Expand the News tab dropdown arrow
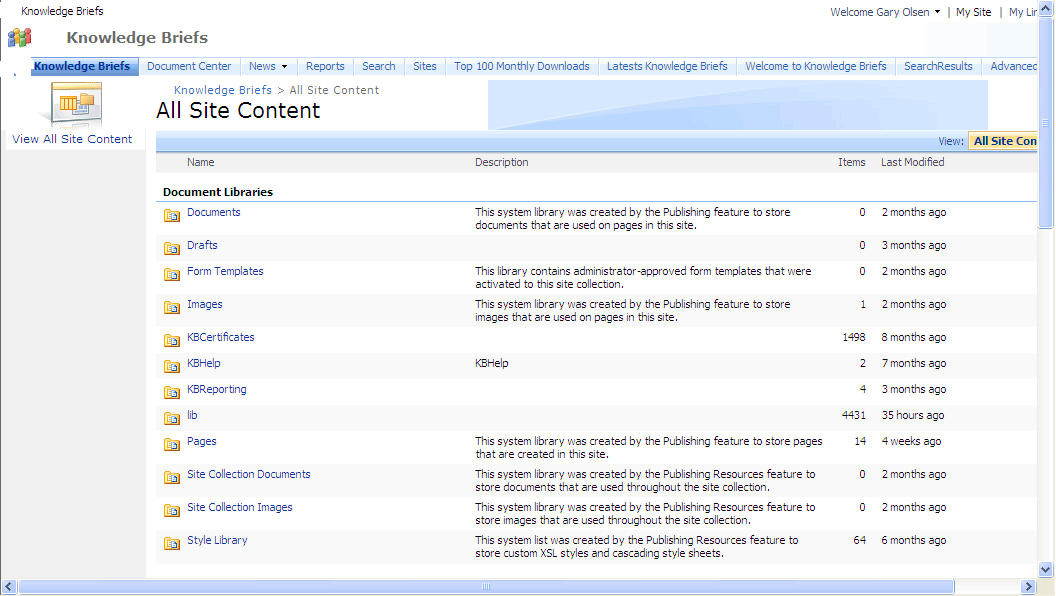Image resolution: width=1056 pixels, height=596 pixels. [284, 67]
